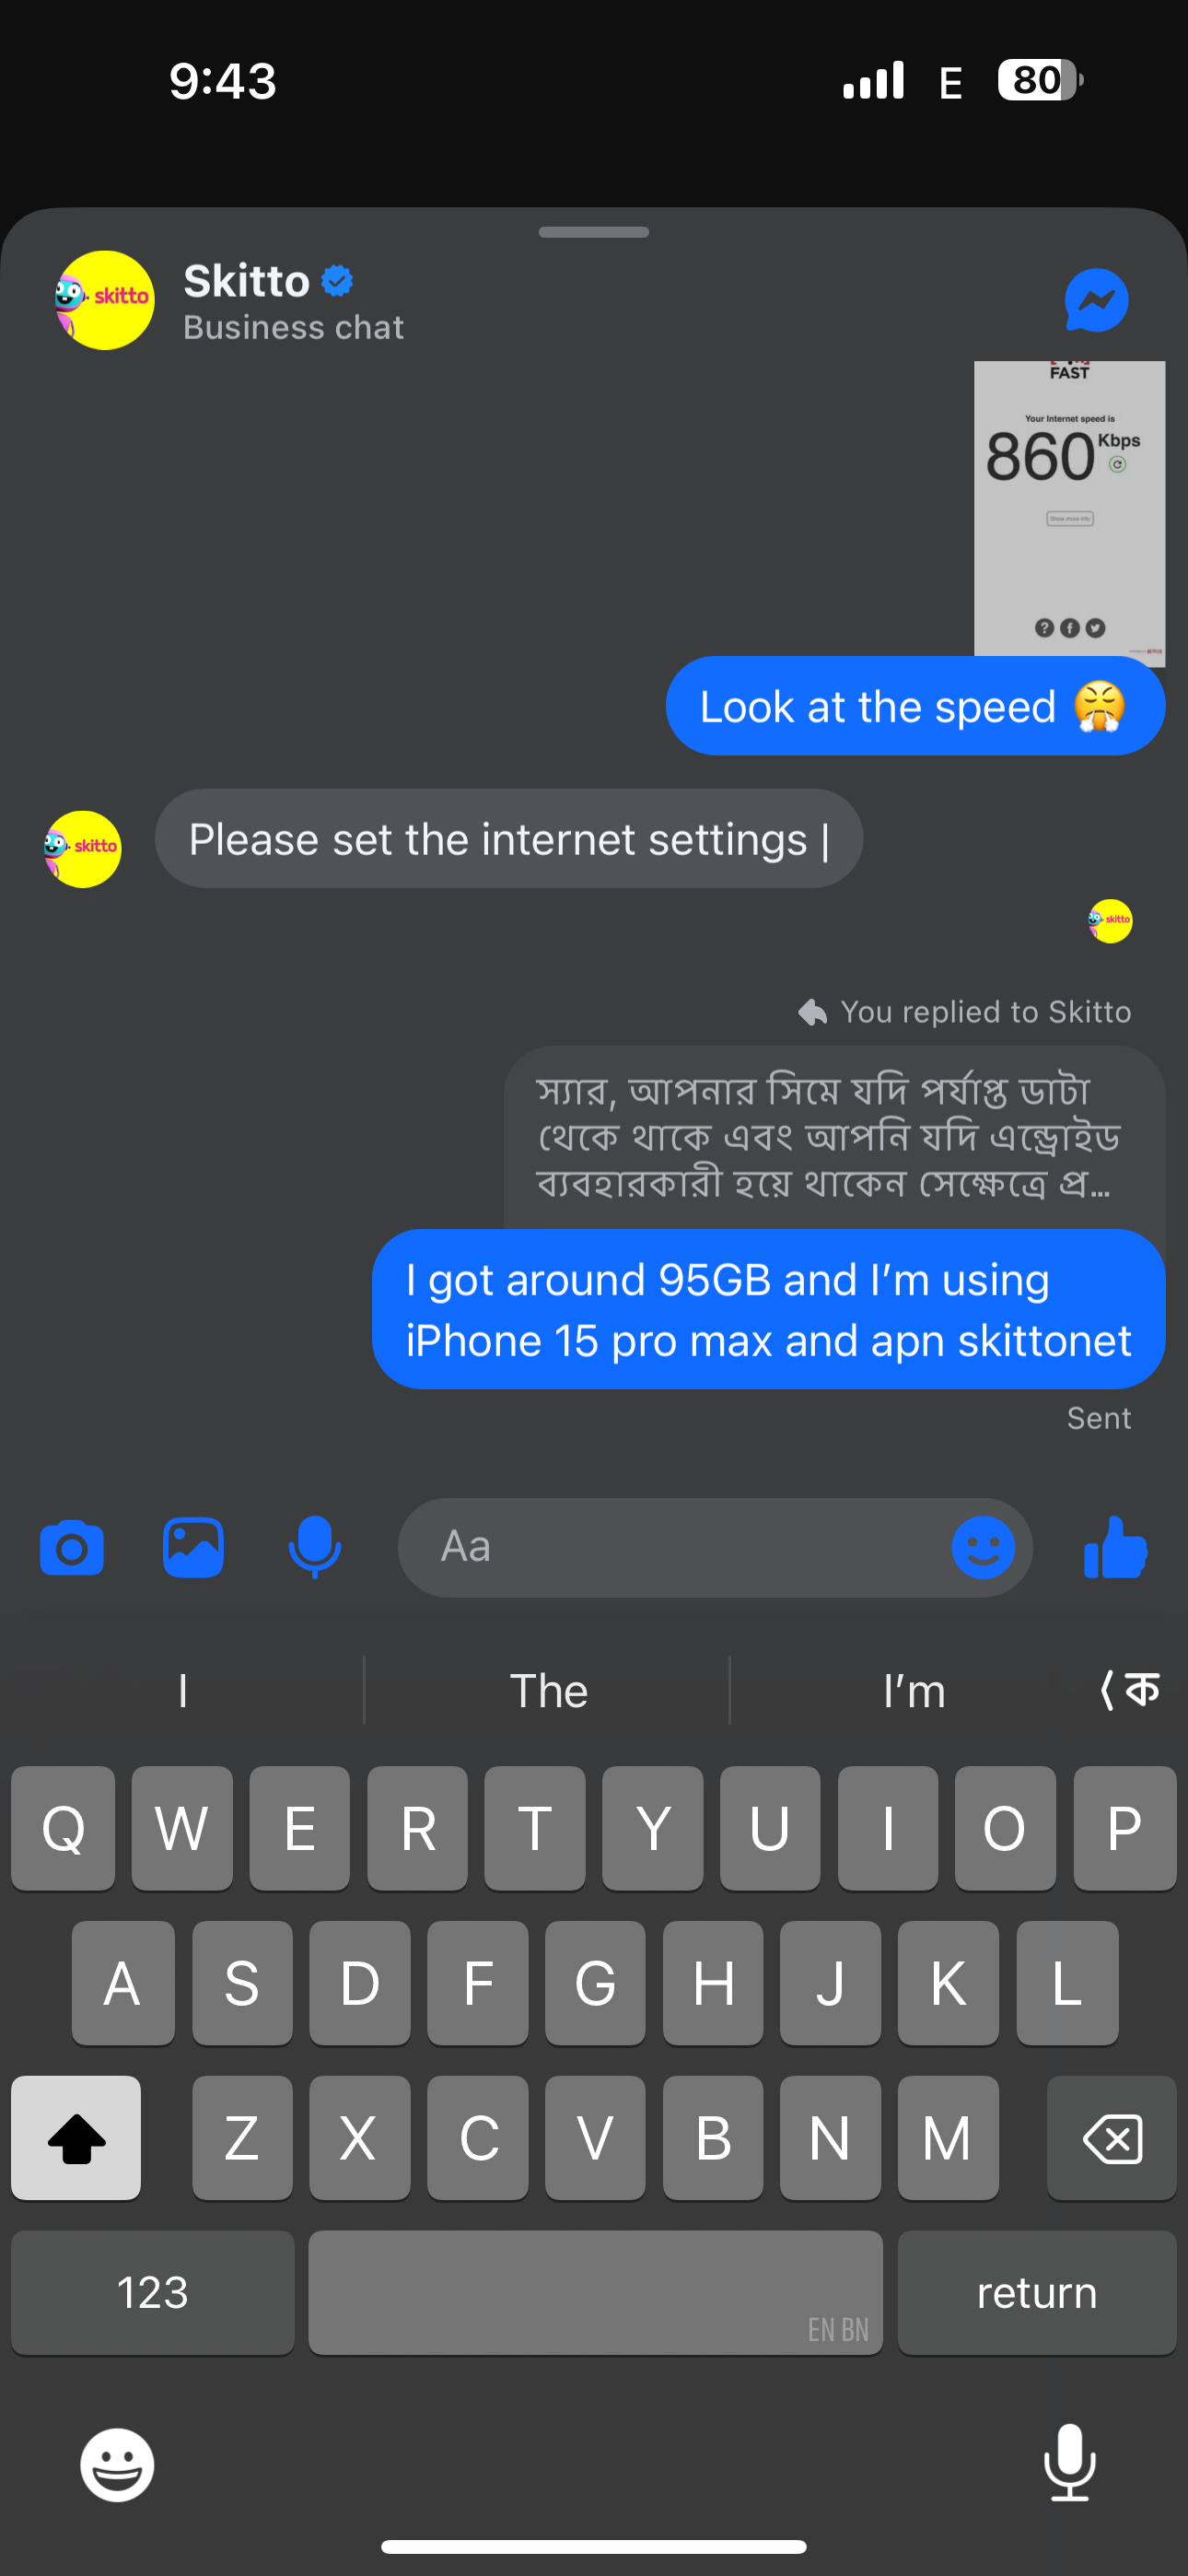The width and height of the screenshot is (1188, 2576).
Task: Choose "I'm" word suggestion
Action: point(914,1691)
